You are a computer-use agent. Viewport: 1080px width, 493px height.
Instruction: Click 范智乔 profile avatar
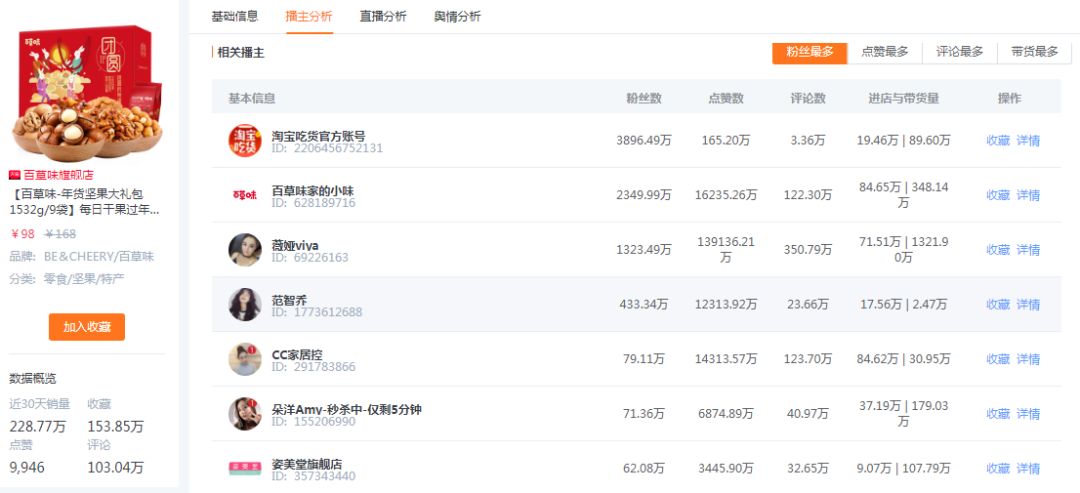[245, 304]
